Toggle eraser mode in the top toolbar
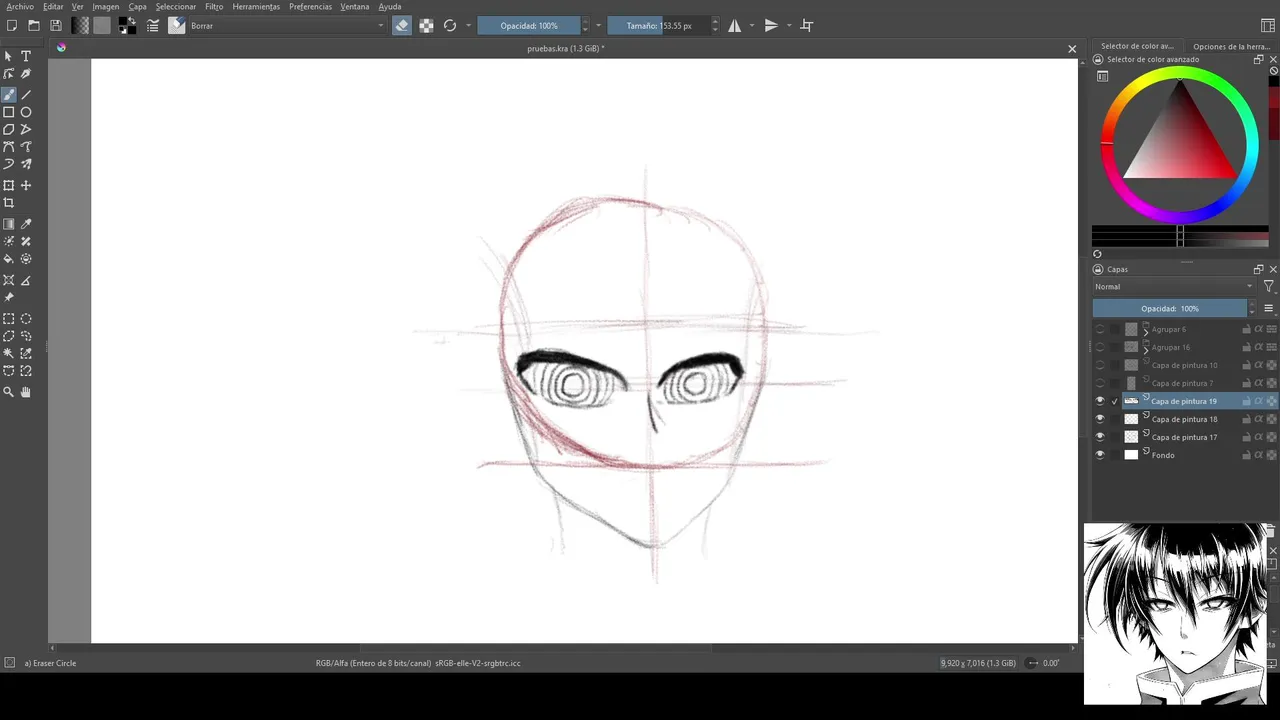Screen dimensions: 1280x720 (x=402, y=25)
